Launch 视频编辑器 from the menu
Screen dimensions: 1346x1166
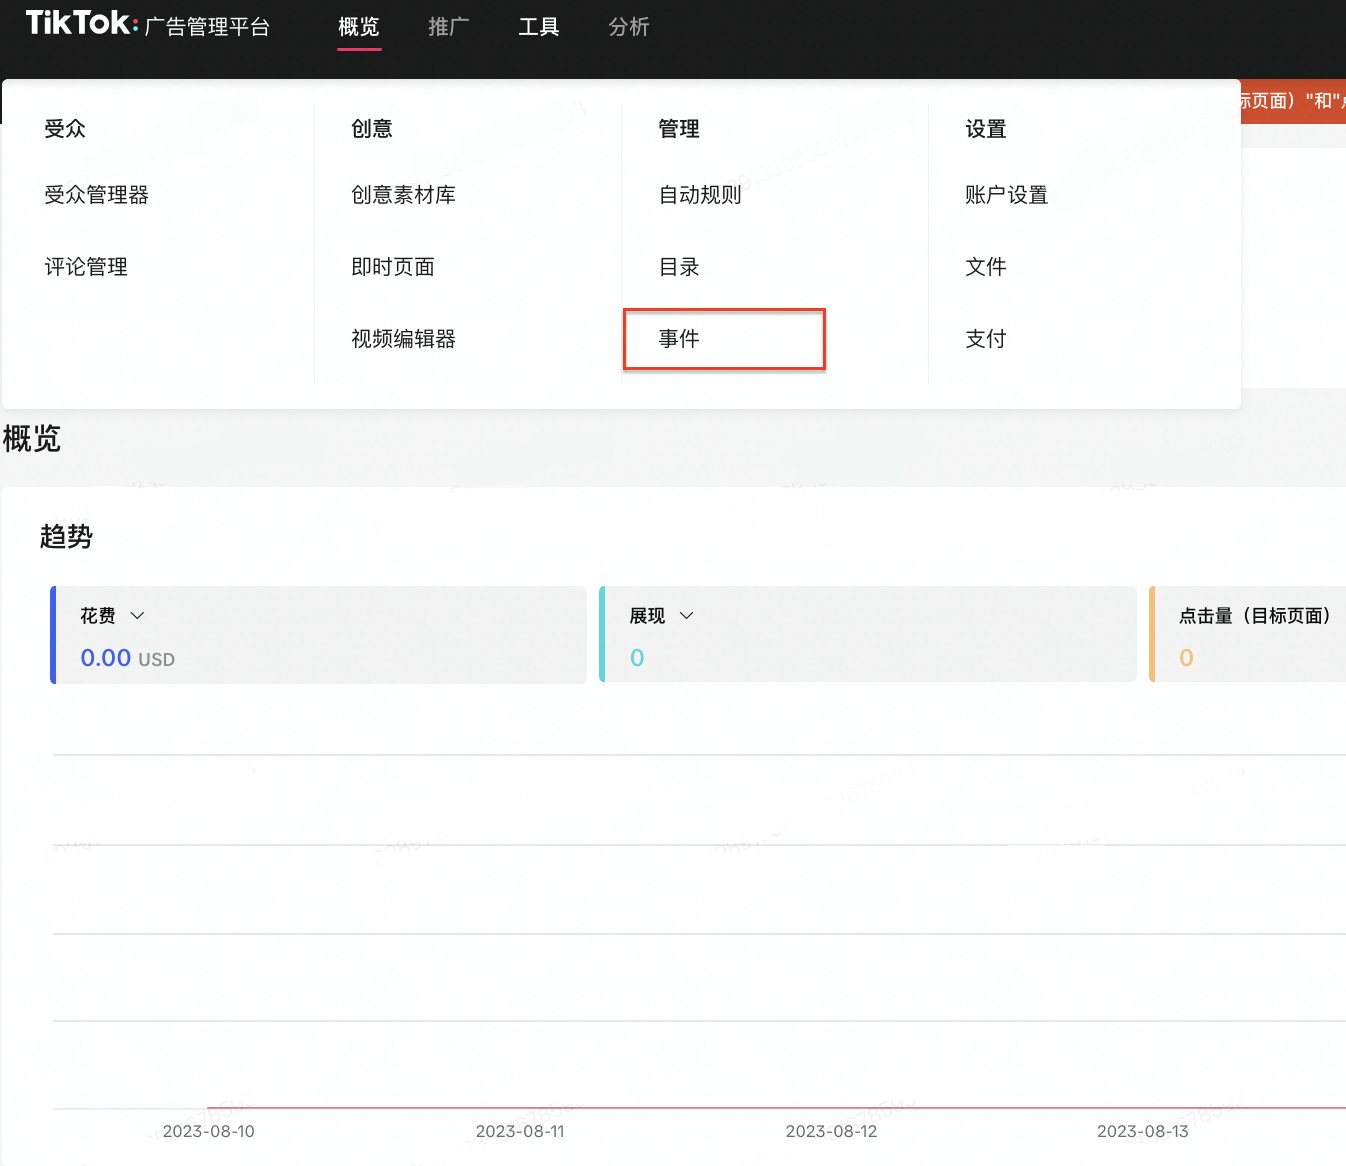(x=403, y=339)
